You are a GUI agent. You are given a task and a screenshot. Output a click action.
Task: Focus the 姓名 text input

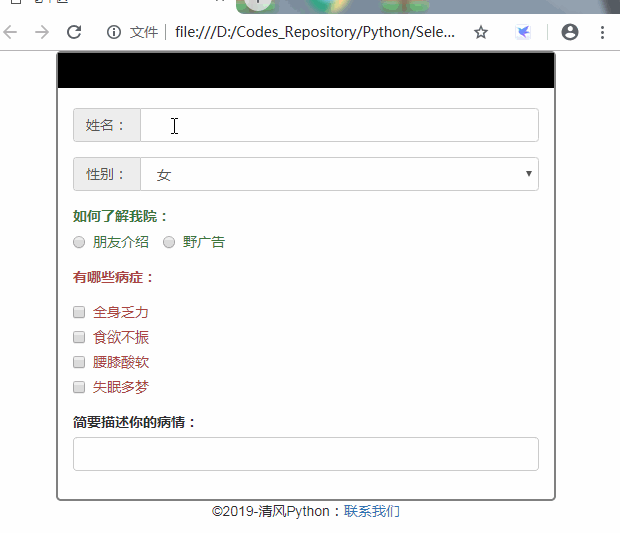339,125
